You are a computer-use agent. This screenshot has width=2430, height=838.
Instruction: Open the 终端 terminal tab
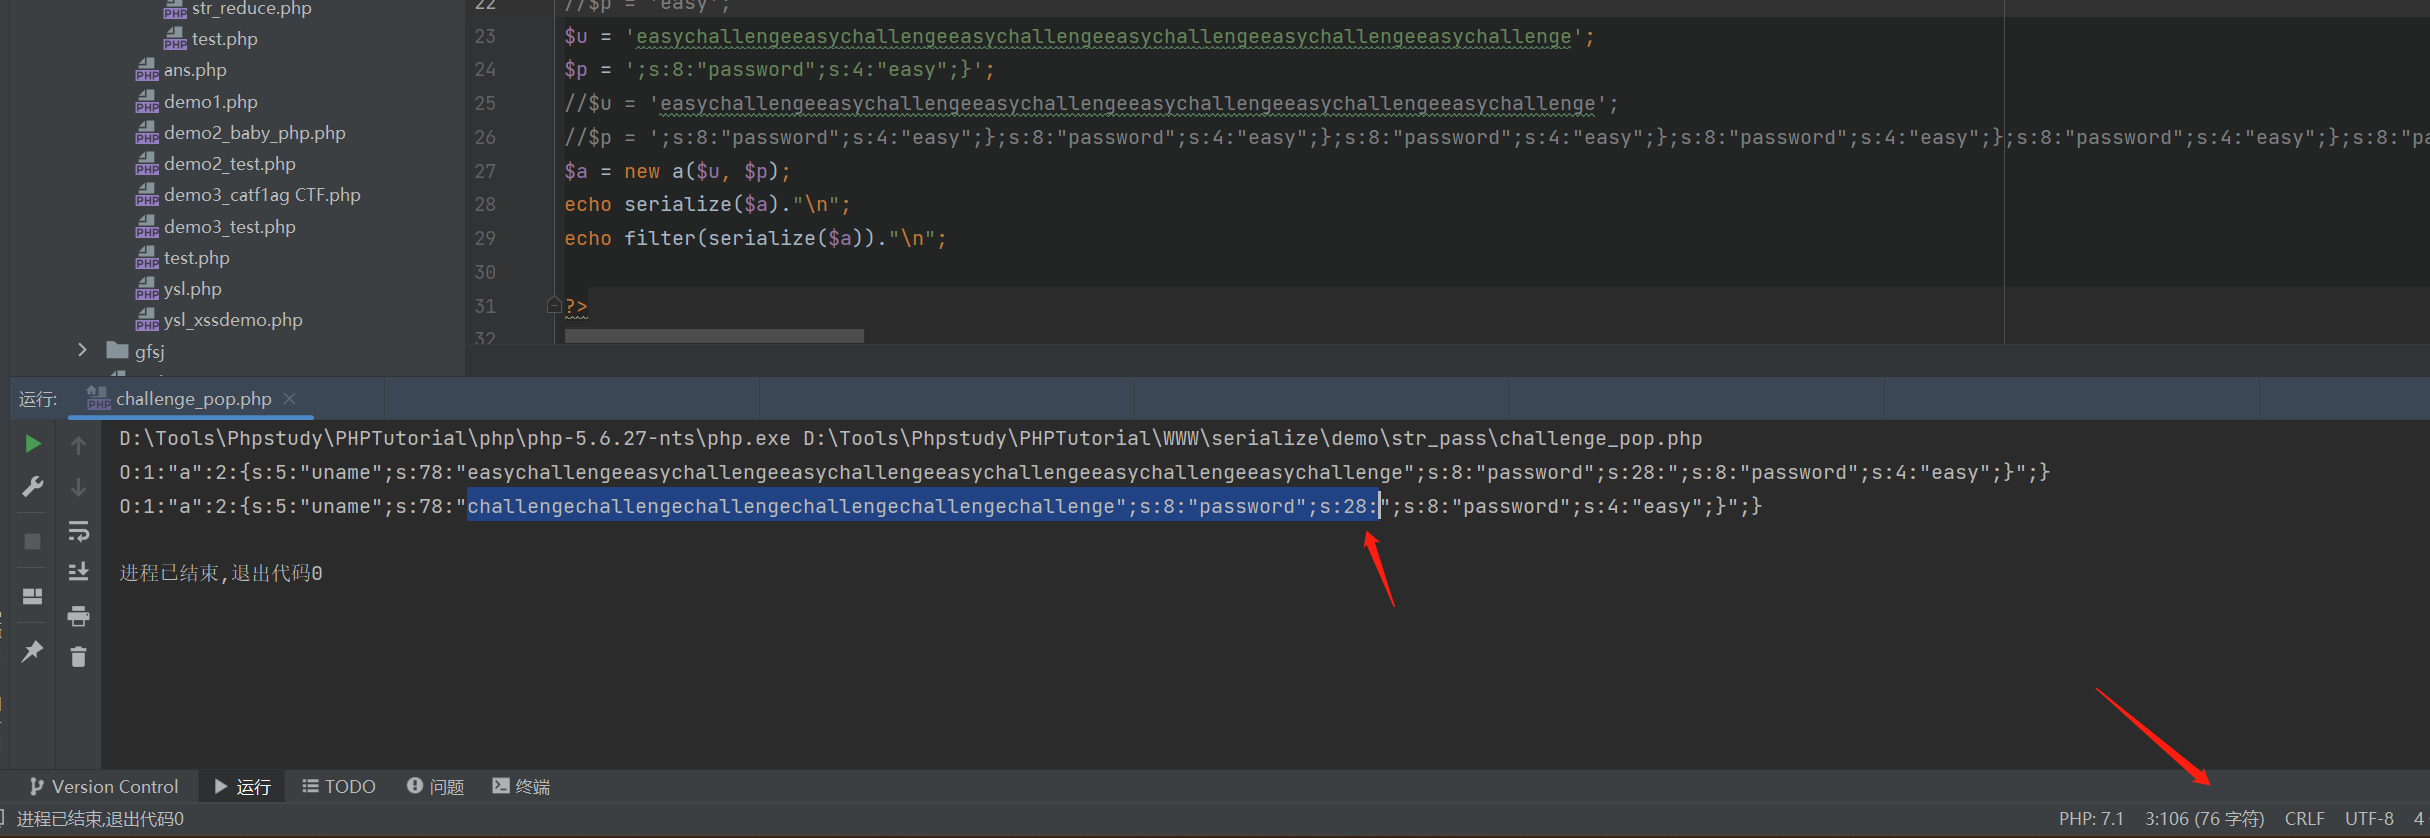click(522, 786)
